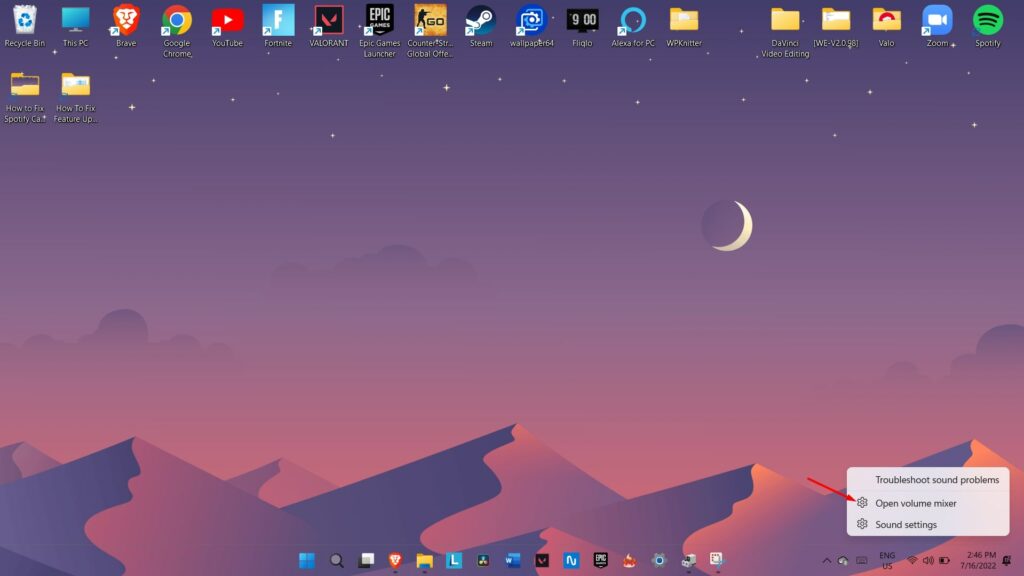The height and width of the screenshot is (576, 1024).
Task: Select the Steam desktop icon
Action: [481, 20]
